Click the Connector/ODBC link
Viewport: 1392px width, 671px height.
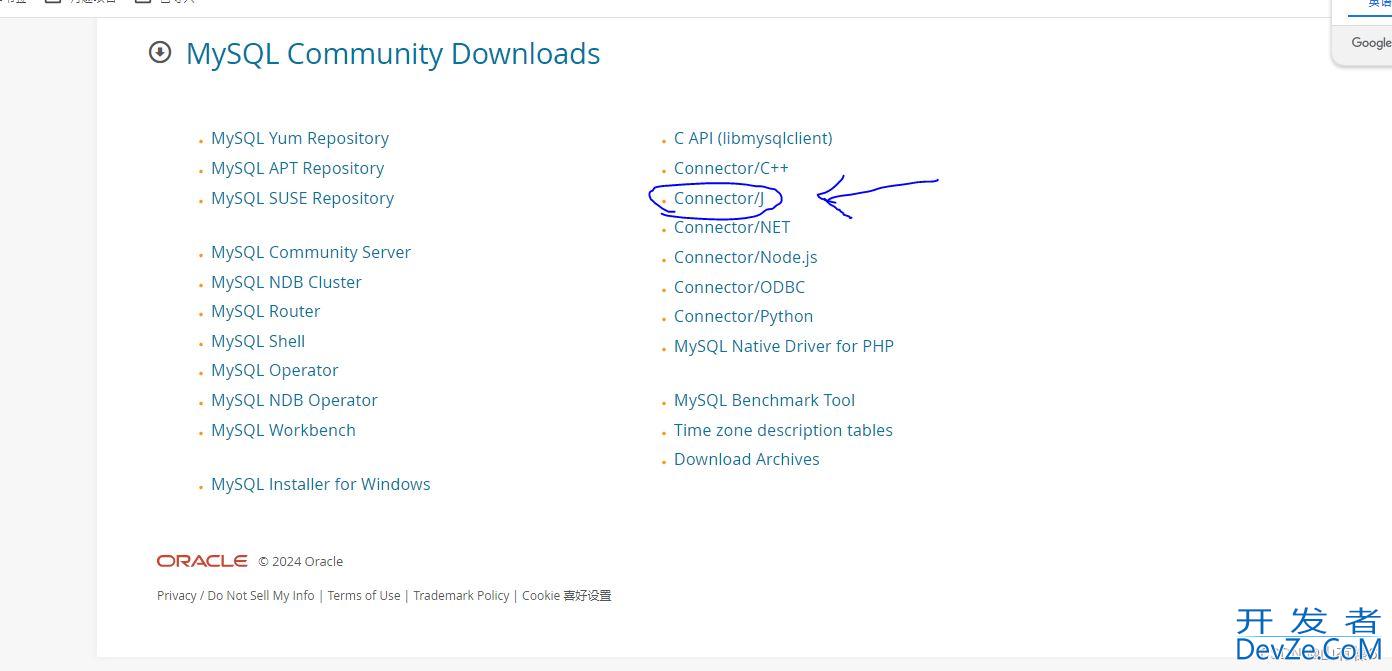coord(739,287)
